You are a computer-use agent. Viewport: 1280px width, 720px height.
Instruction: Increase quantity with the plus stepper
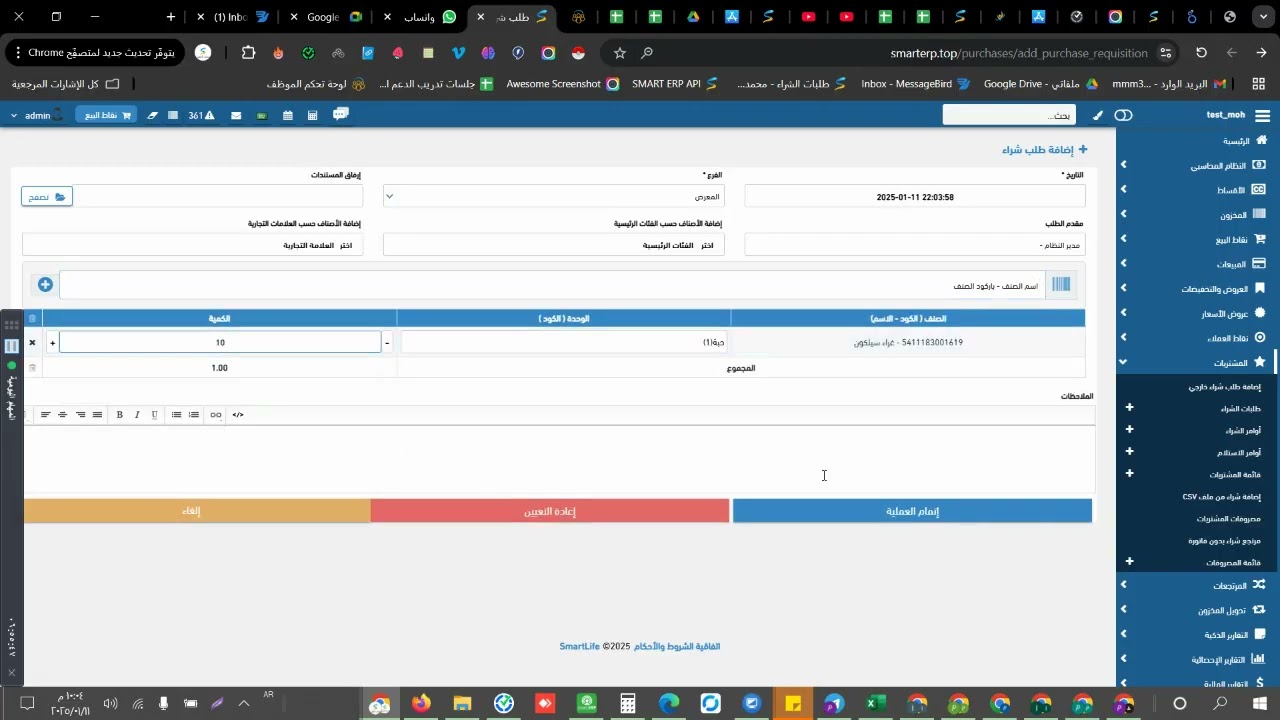[x=52, y=343]
